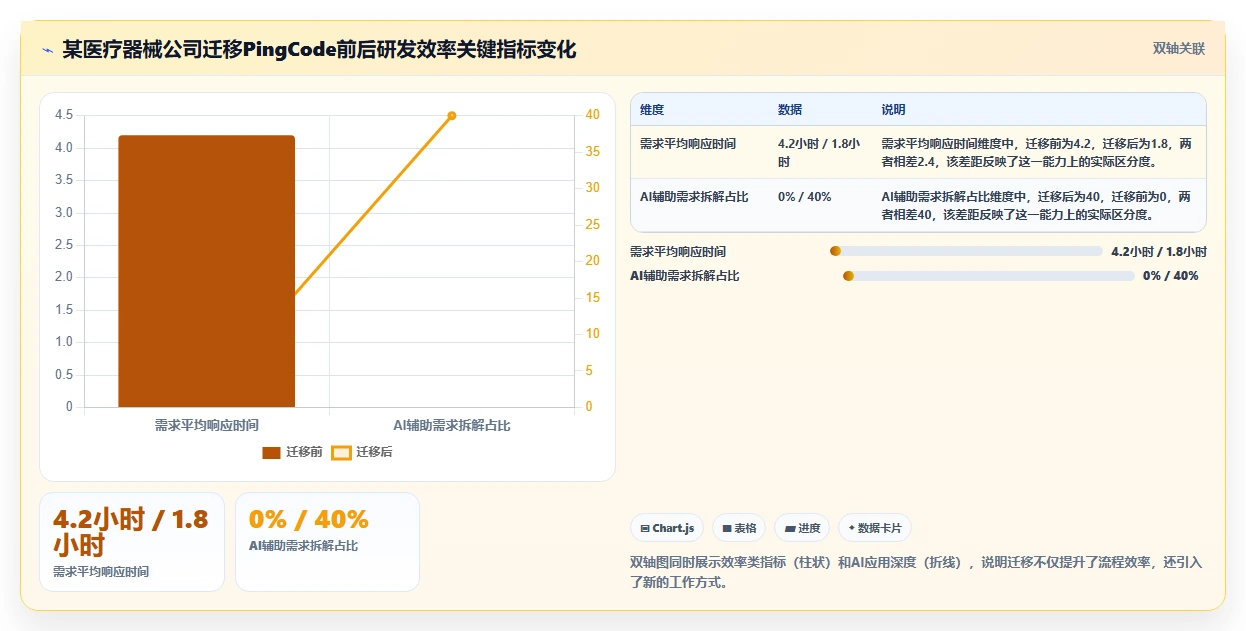Click the 迁移后 orange legend swatch
This screenshot has width=1246, height=631.
[x=341, y=453]
